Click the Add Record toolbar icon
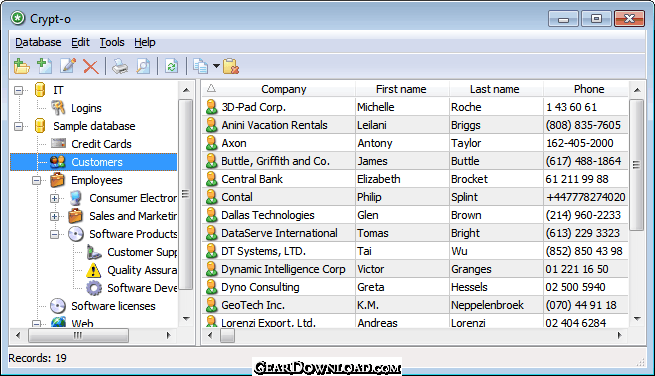 [x=45, y=66]
